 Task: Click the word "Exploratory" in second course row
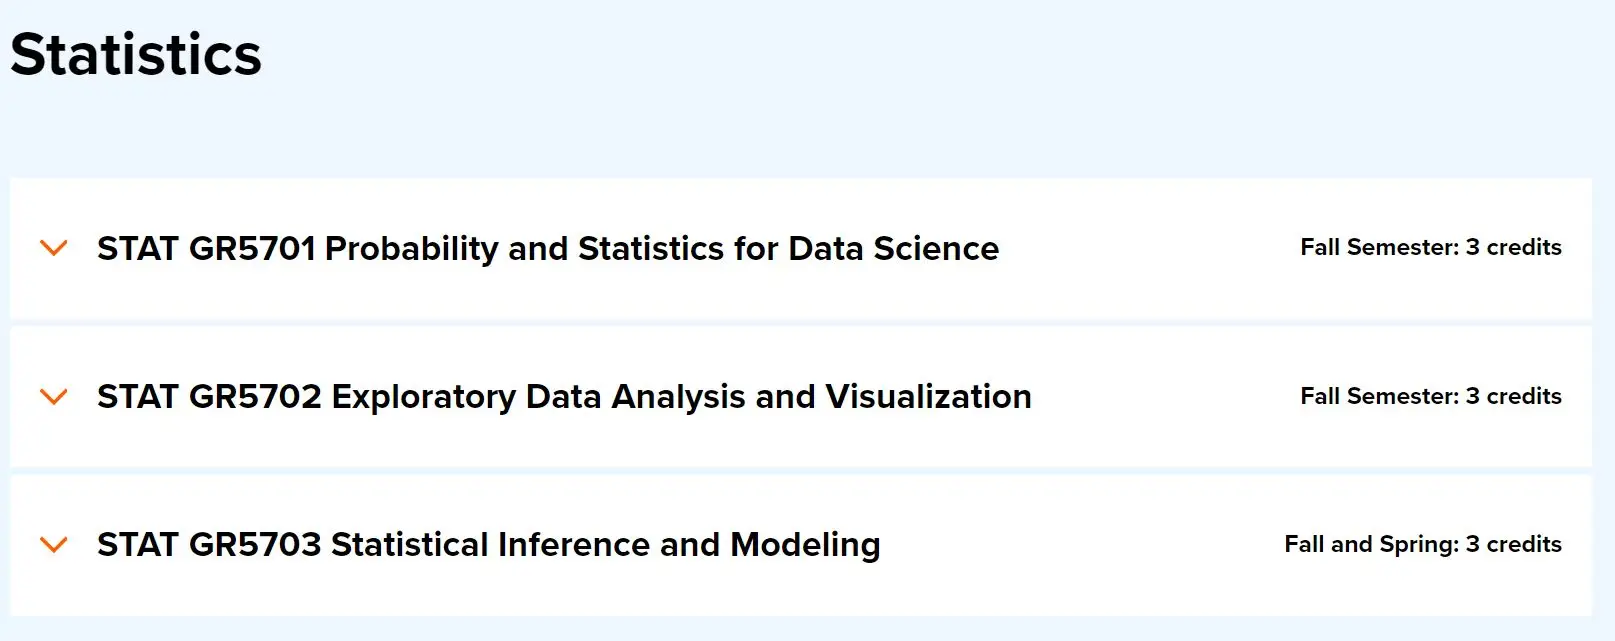(423, 397)
